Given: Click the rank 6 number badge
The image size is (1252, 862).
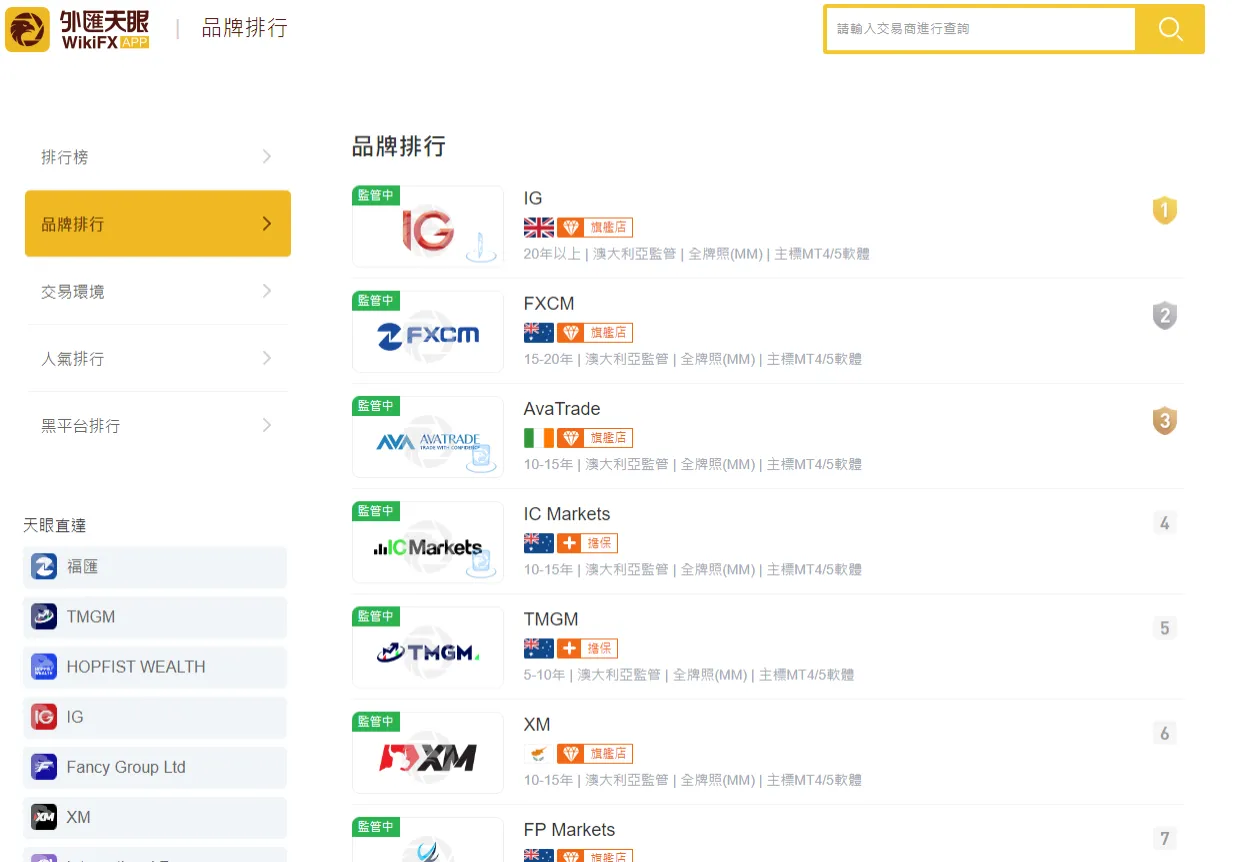Looking at the screenshot, I should coord(1164,733).
